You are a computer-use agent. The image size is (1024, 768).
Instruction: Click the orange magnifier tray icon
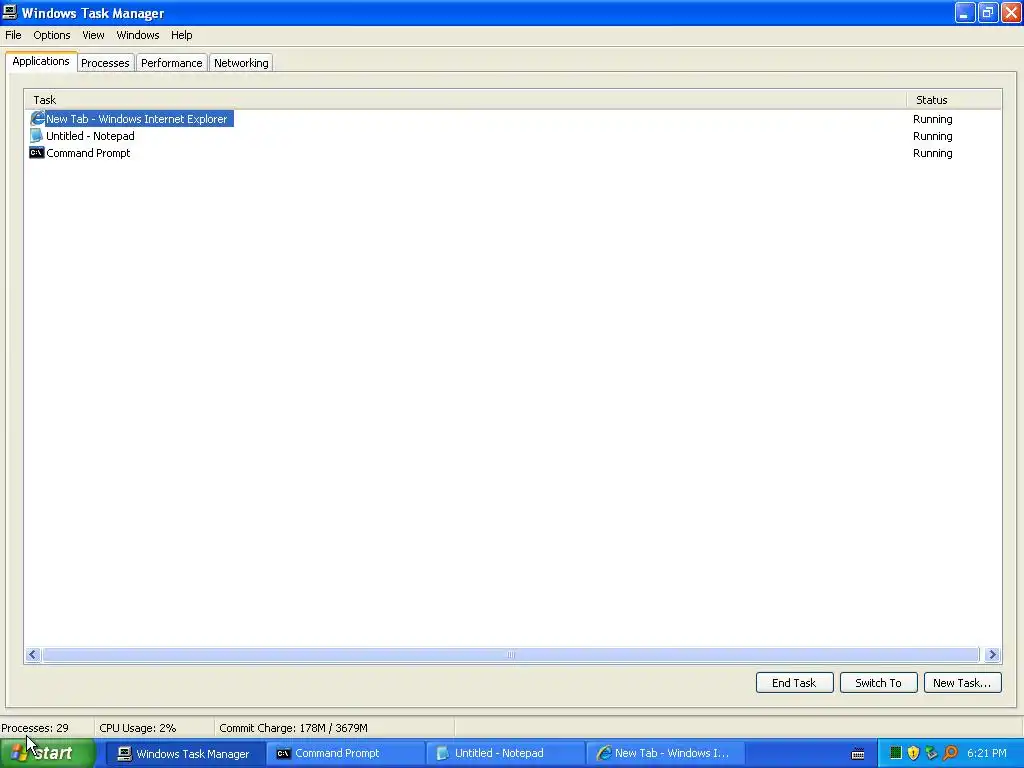(950, 753)
